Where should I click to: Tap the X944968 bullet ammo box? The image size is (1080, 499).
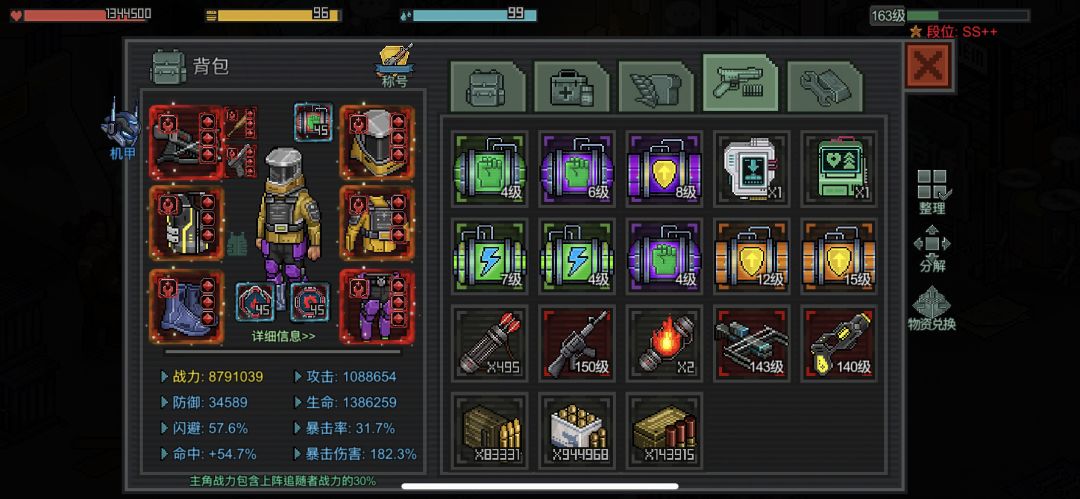pyautogui.click(x=577, y=429)
